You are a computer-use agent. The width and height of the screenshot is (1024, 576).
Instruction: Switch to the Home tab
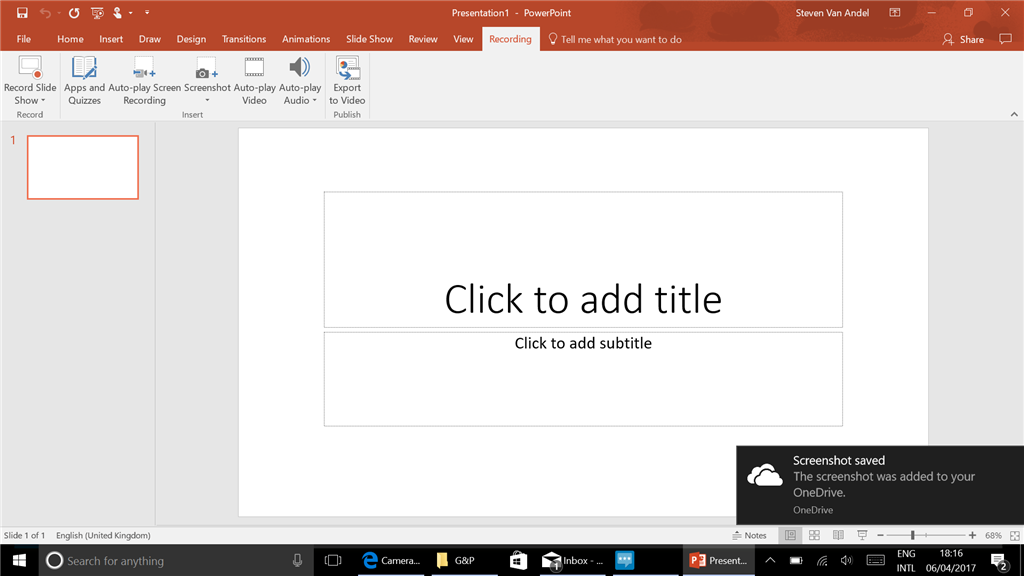pyautogui.click(x=70, y=39)
